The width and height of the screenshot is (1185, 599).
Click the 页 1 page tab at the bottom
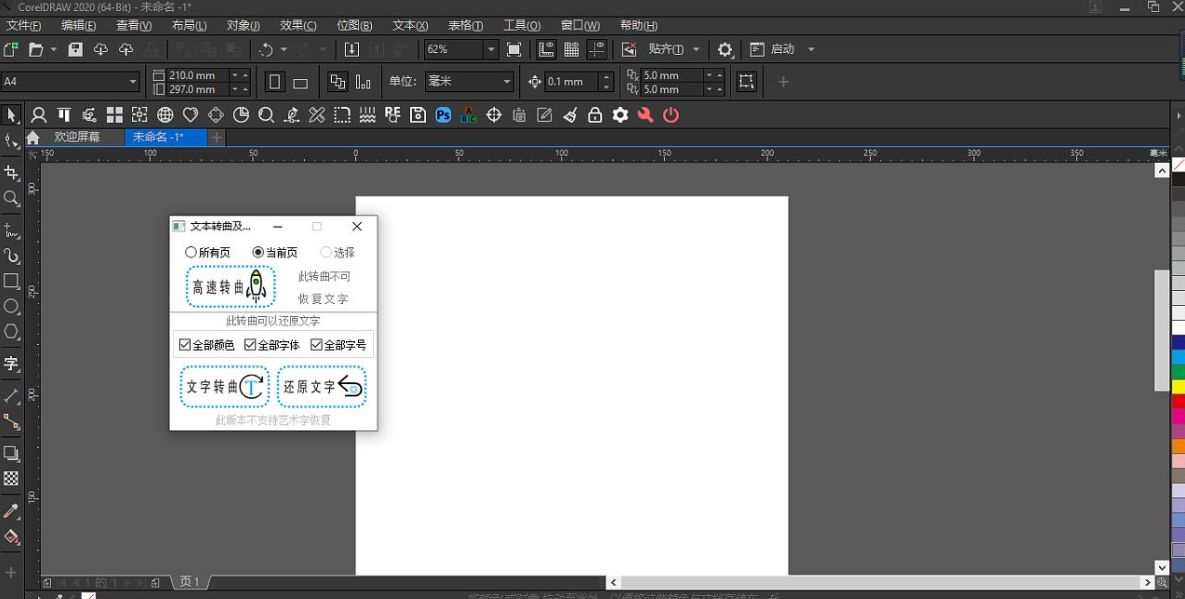coord(189,581)
